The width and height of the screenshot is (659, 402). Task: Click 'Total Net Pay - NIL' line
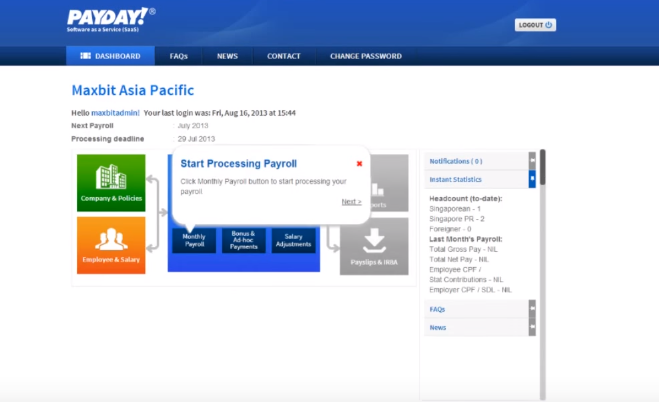pos(459,259)
